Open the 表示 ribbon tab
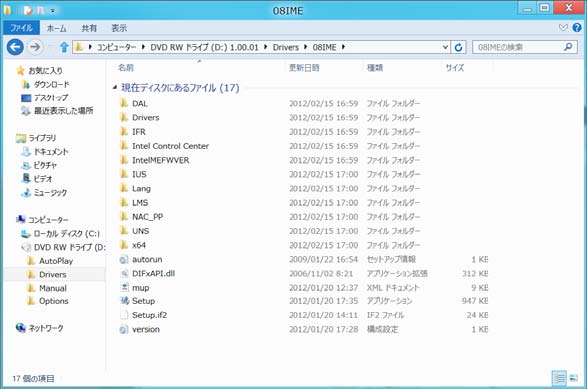The height and width of the screenshot is (389, 587). 119,28
